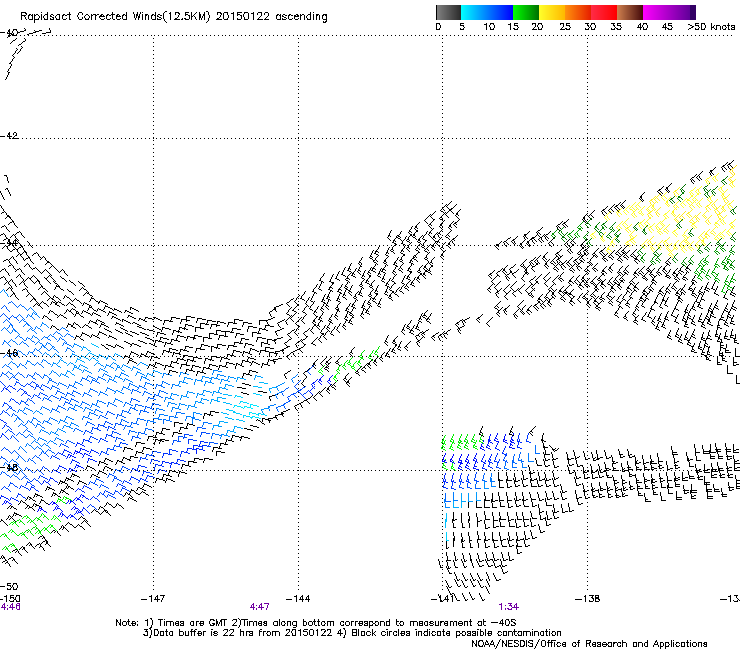Click the longitude label '-144'
The width and height of the screenshot is (740, 650).
tap(298, 599)
